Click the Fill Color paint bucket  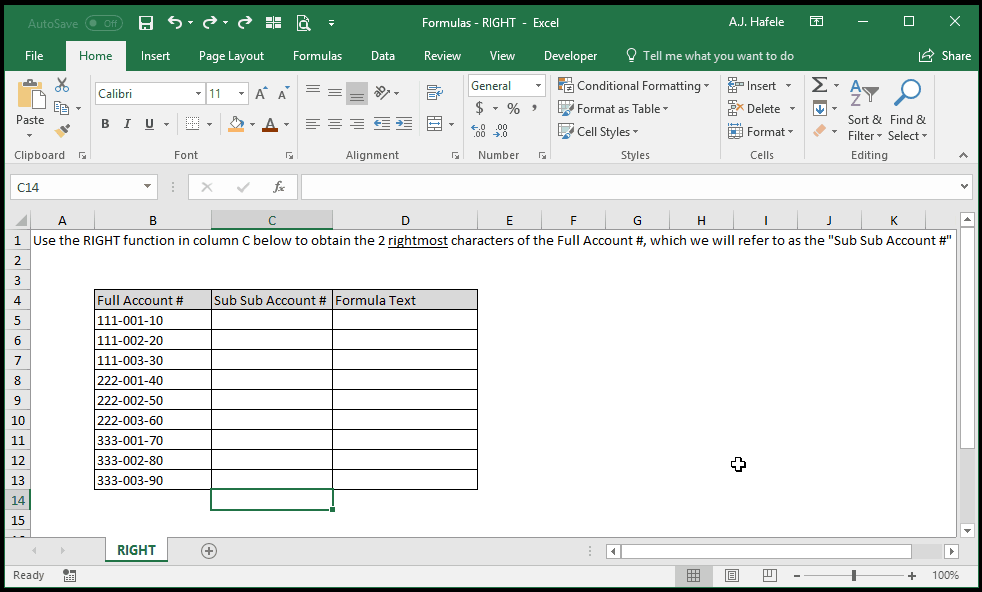click(237, 123)
